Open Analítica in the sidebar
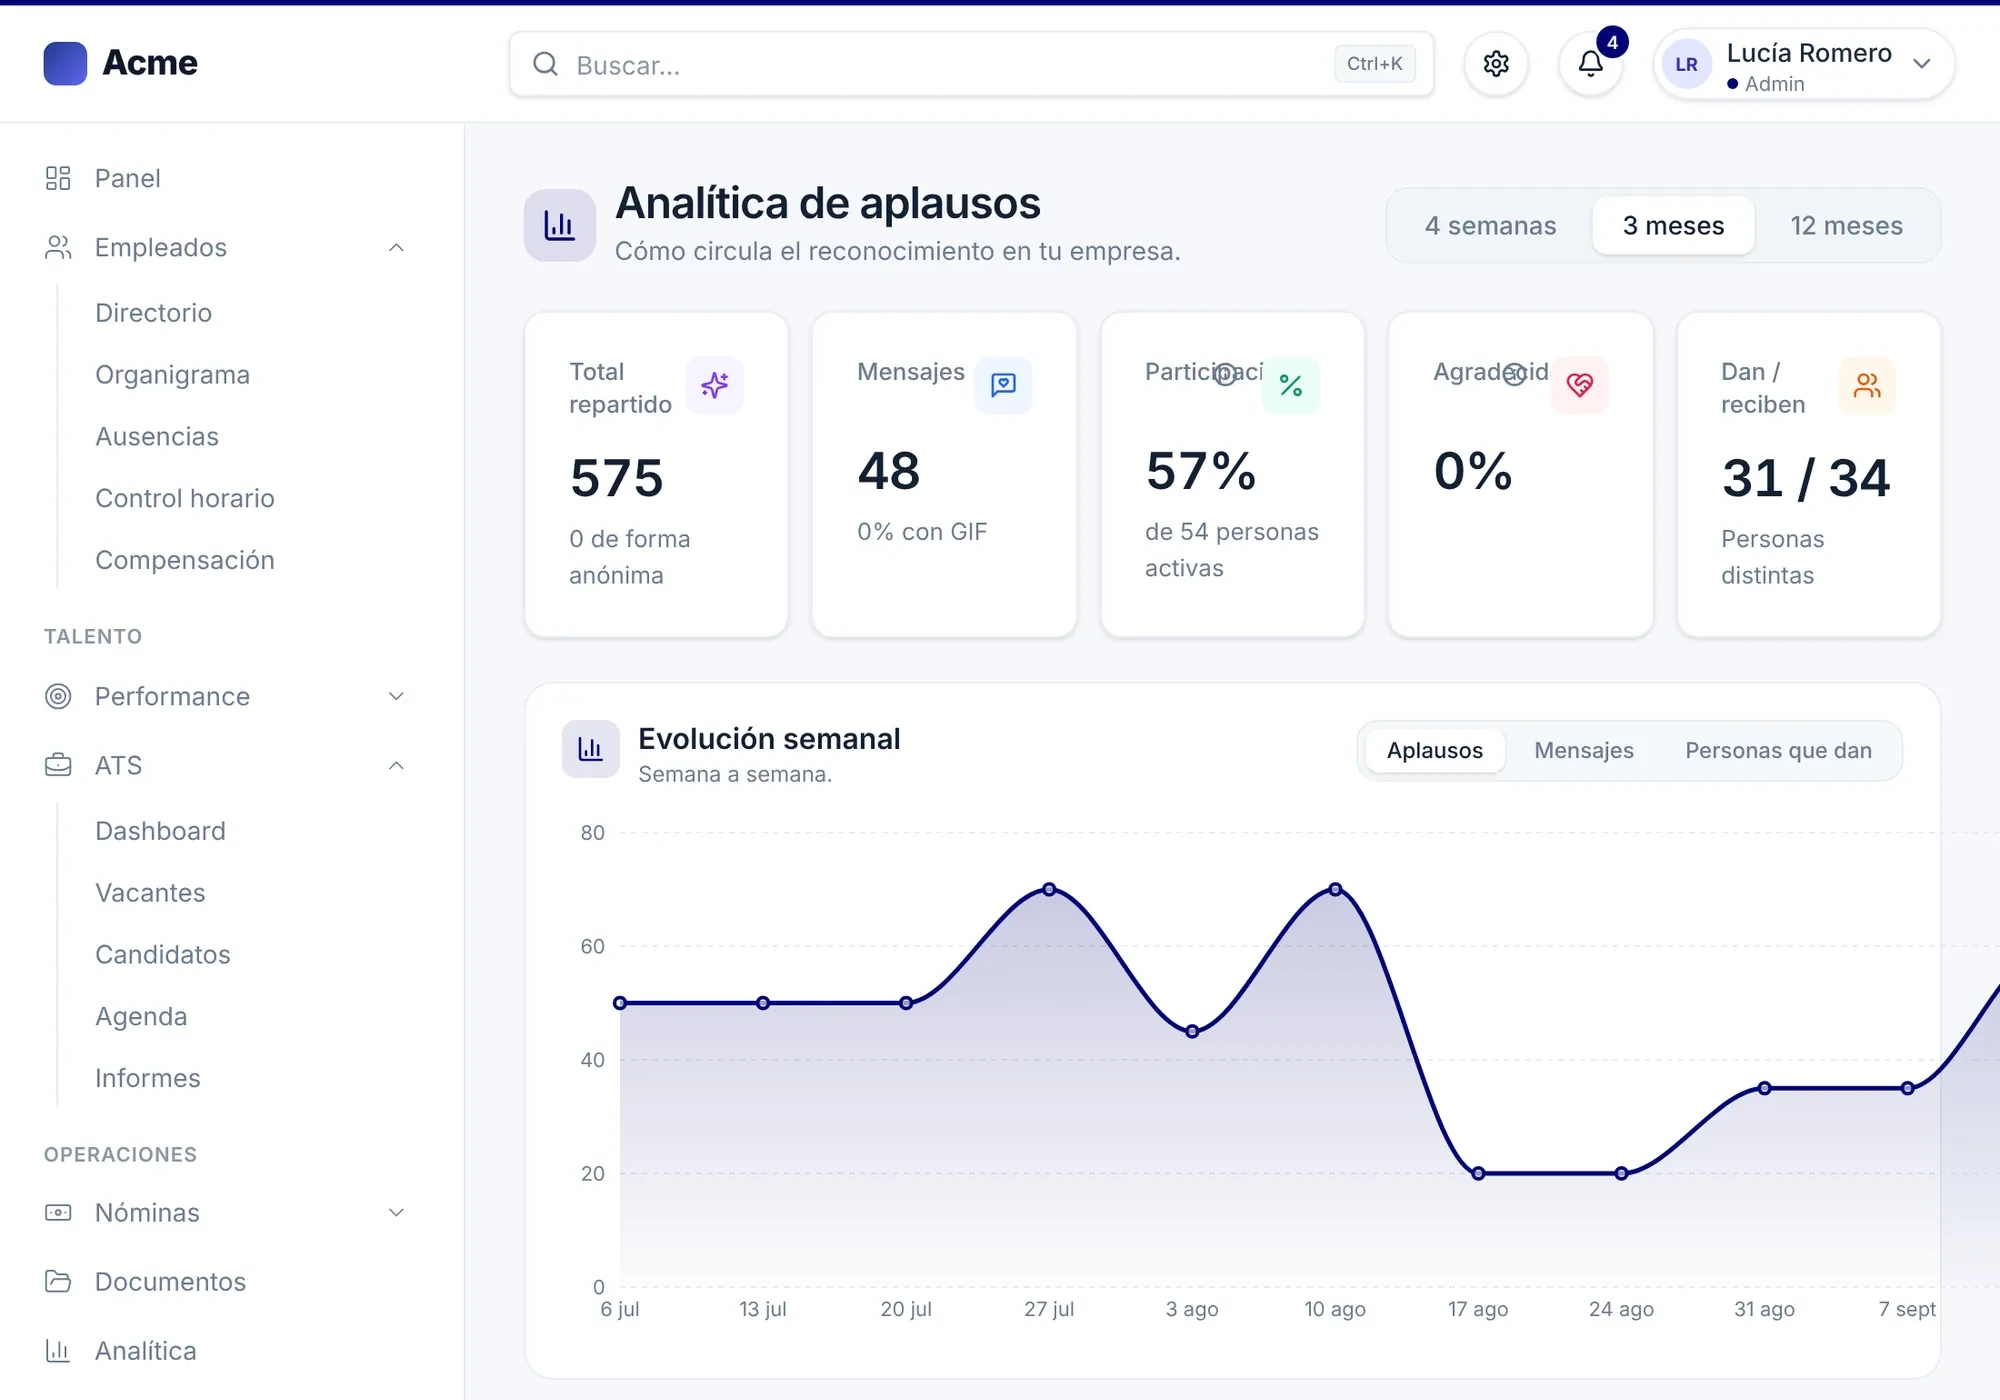The height and width of the screenshot is (1400, 2000). [145, 1351]
